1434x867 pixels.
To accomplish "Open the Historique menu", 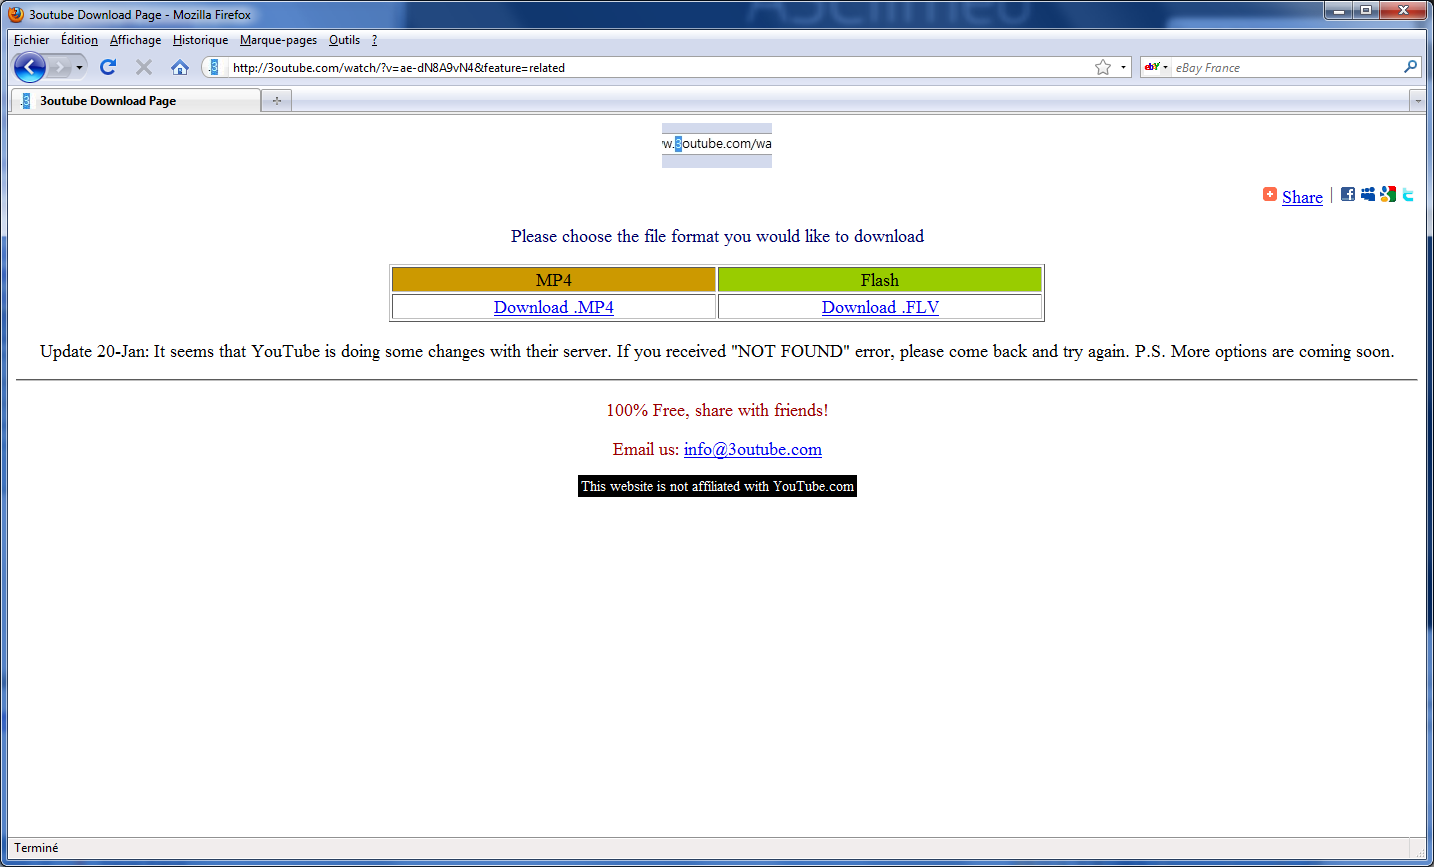I will (x=200, y=40).
